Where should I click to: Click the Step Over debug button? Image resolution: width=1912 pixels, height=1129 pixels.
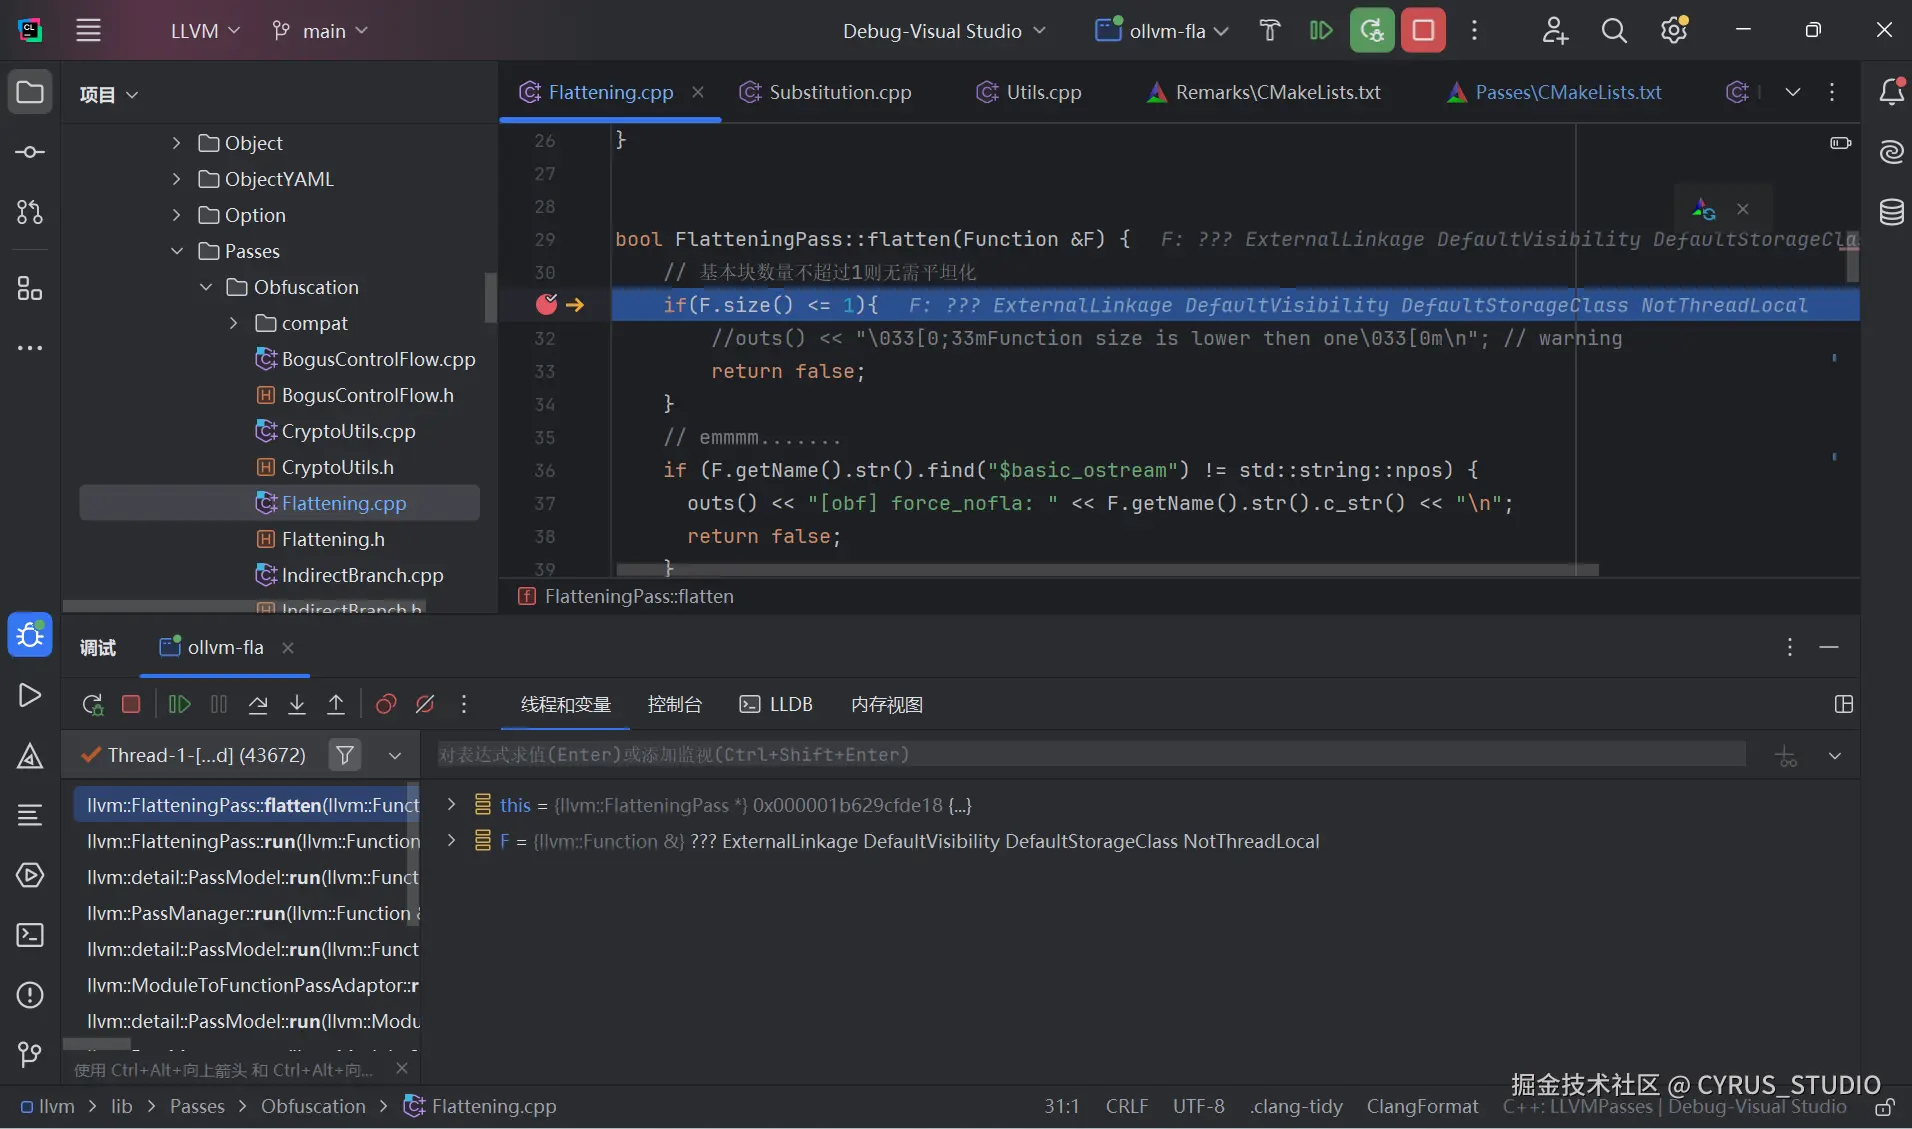[x=258, y=705]
